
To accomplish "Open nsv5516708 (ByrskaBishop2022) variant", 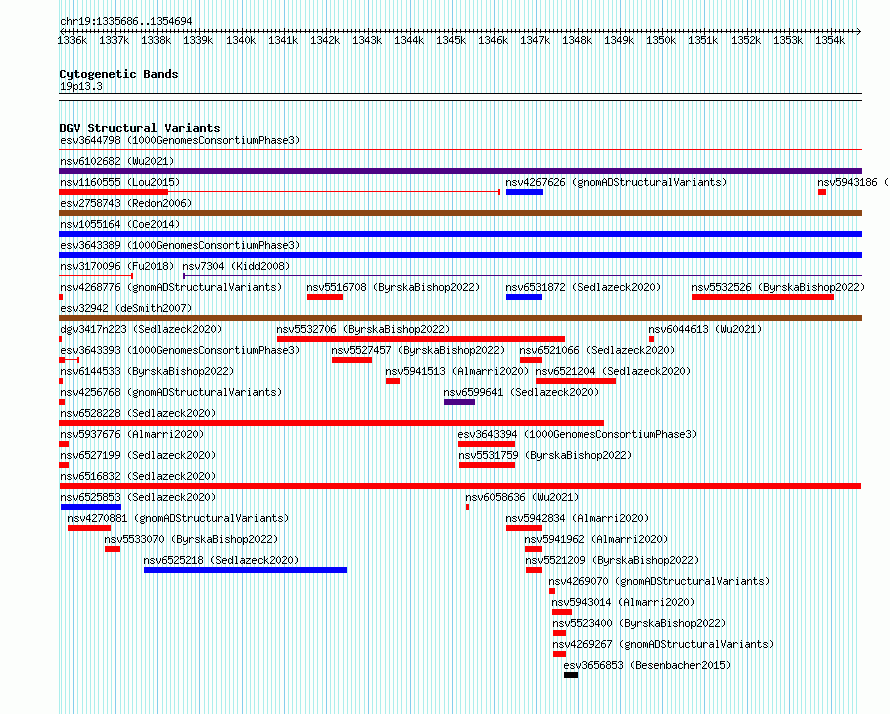I will click(393, 287).
